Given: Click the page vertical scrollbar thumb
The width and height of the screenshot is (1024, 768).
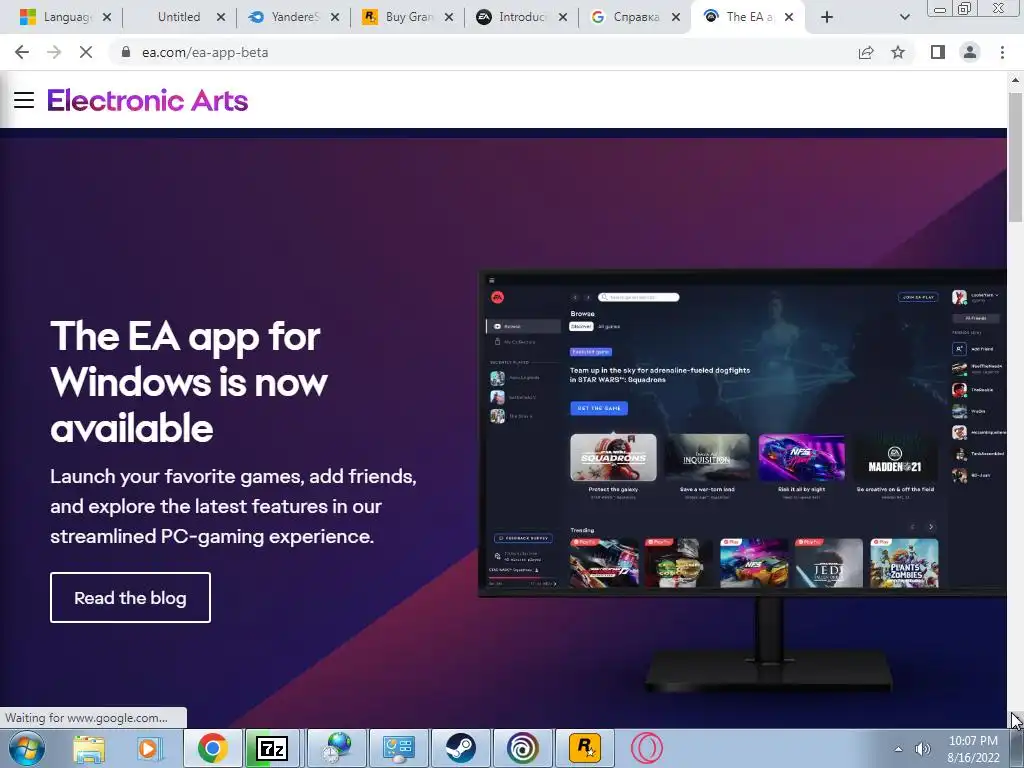Looking at the screenshot, I should click(x=1015, y=157).
